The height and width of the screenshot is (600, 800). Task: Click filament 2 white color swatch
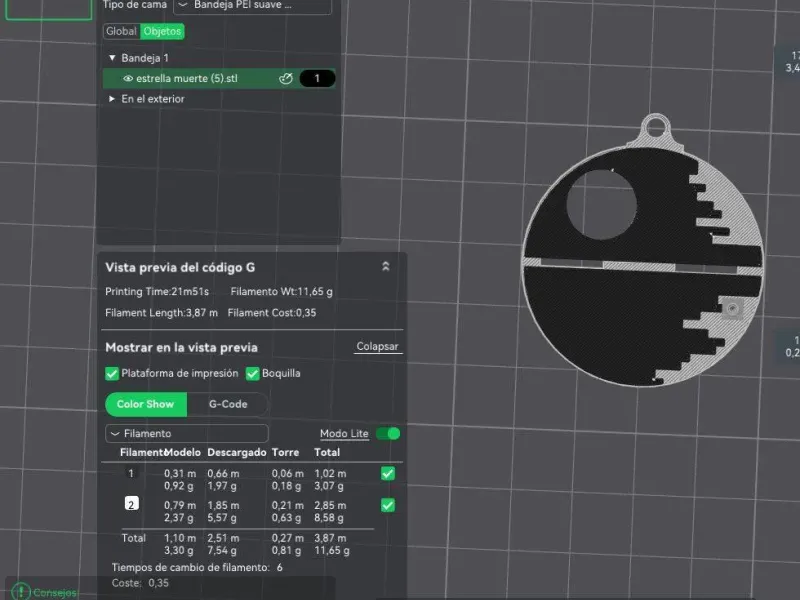pyautogui.click(x=132, y=504)
